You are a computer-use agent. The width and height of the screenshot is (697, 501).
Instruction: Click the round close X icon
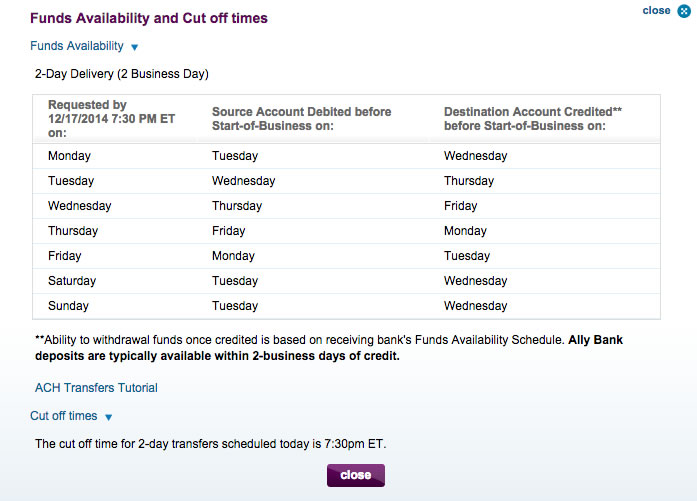(684, 11)
